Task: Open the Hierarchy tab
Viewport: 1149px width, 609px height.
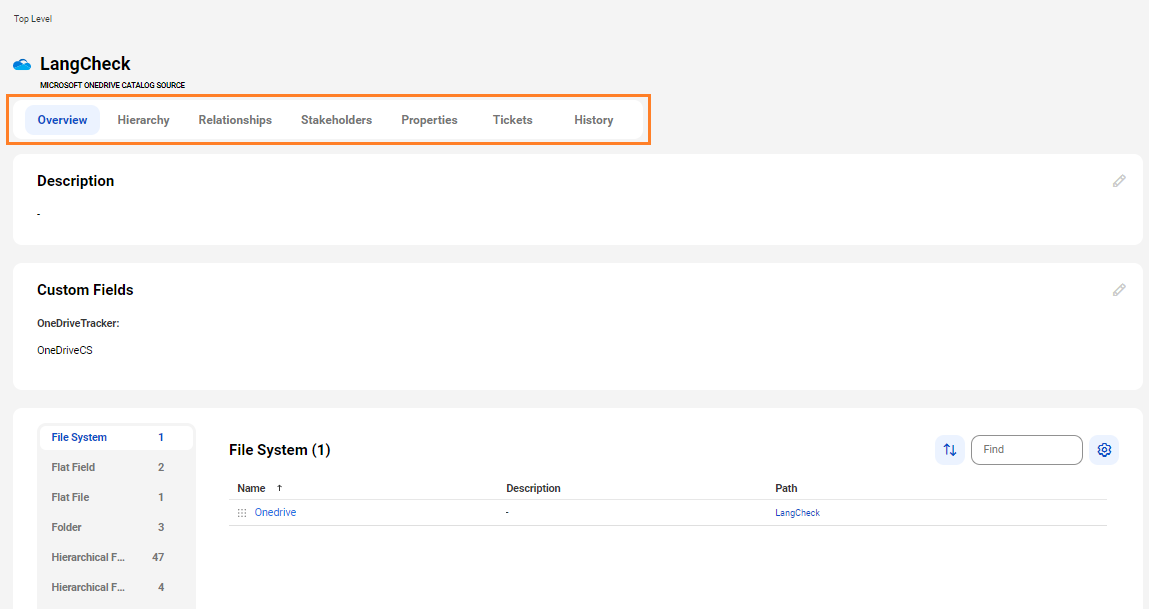Action: 144,120
